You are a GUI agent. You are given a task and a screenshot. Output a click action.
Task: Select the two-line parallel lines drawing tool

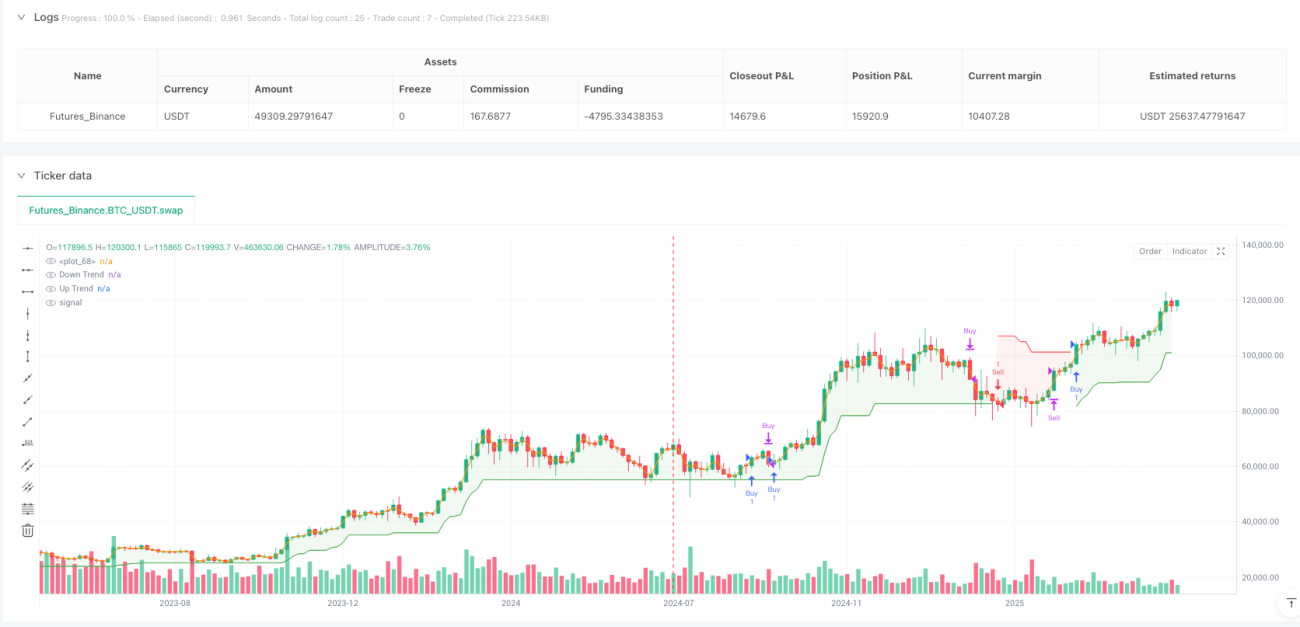click(27, 465)
